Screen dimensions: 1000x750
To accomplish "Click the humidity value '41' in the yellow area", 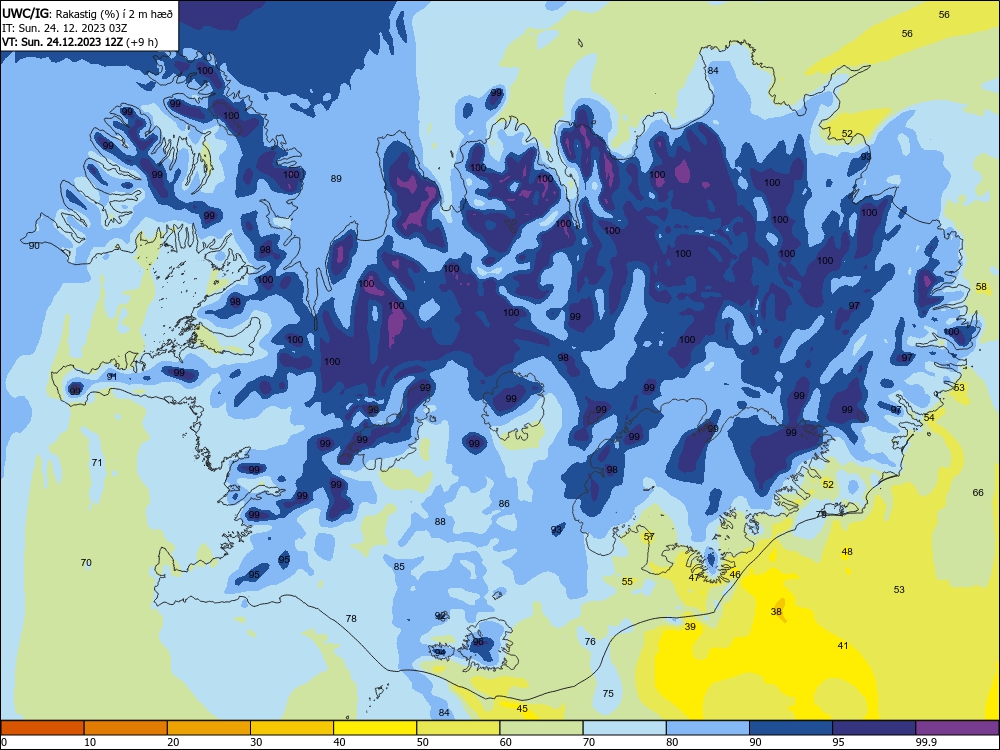I will (842, 645).
